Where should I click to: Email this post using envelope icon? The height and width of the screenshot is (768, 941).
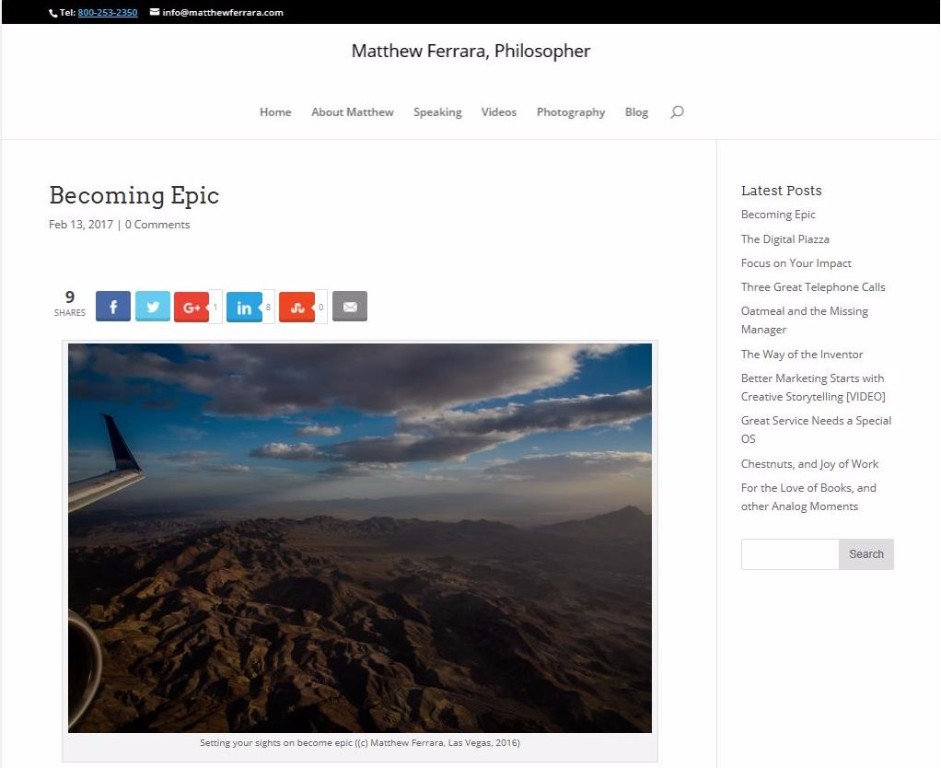[350, 307]
